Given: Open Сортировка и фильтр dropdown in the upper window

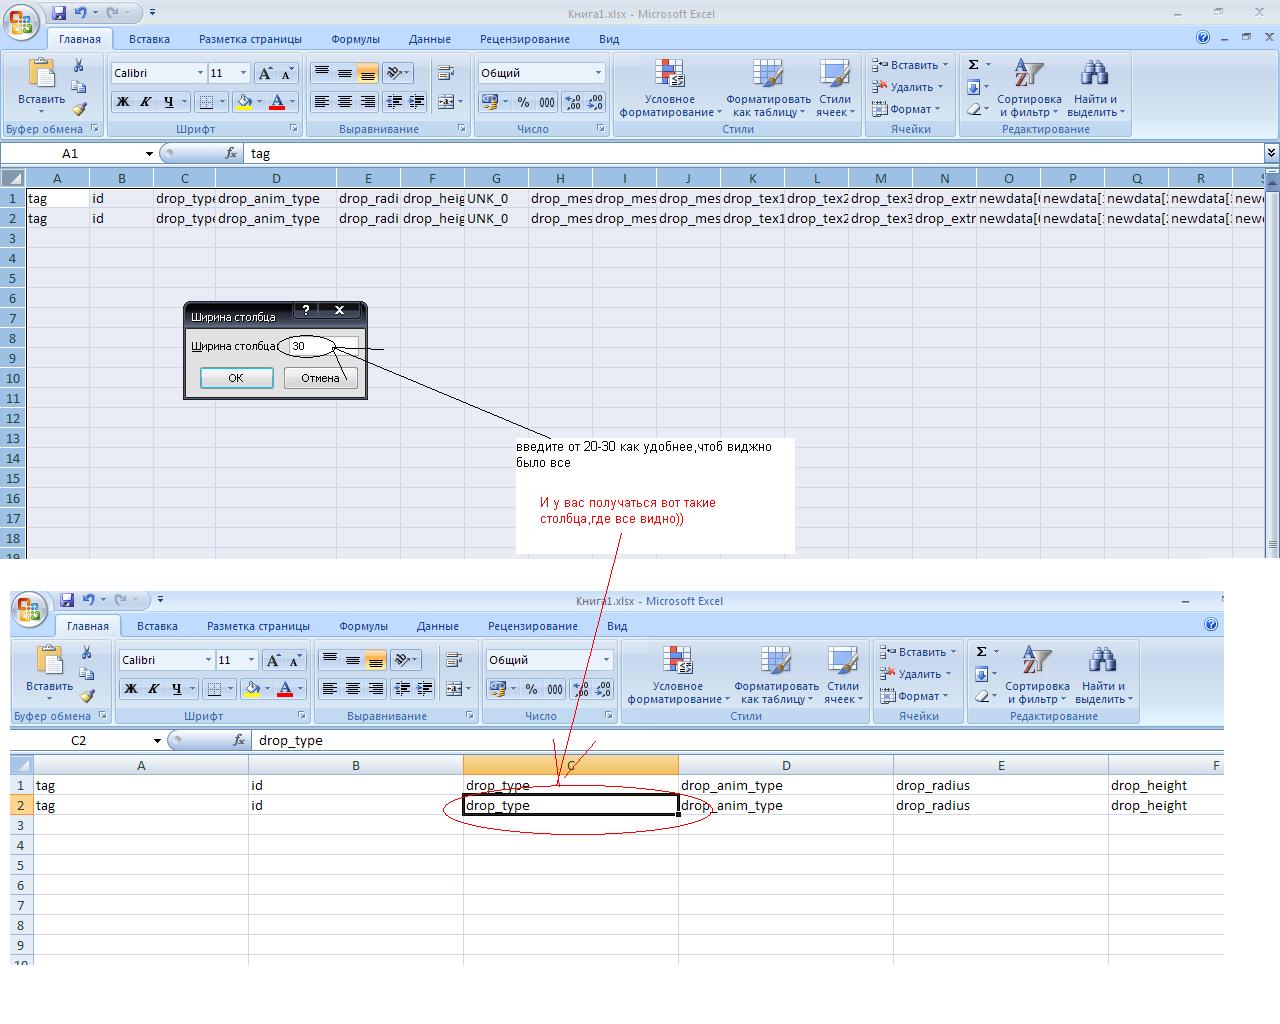Looking at the screenshot, I should pyautogui.click(x=1029, y=88).
